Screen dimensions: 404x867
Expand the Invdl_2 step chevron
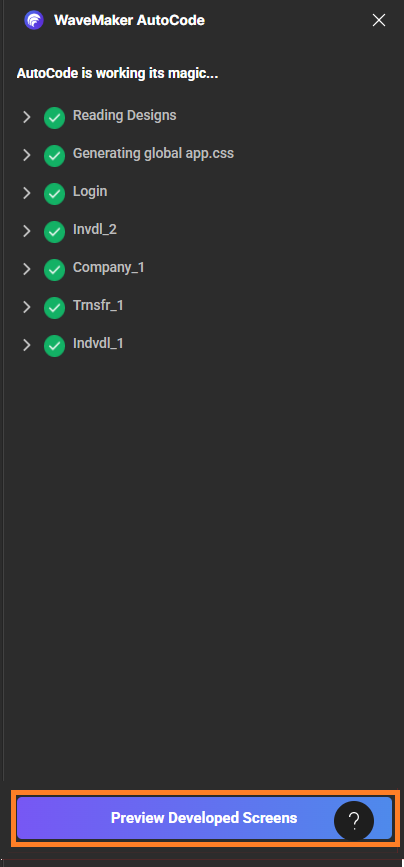coord(26,231)
